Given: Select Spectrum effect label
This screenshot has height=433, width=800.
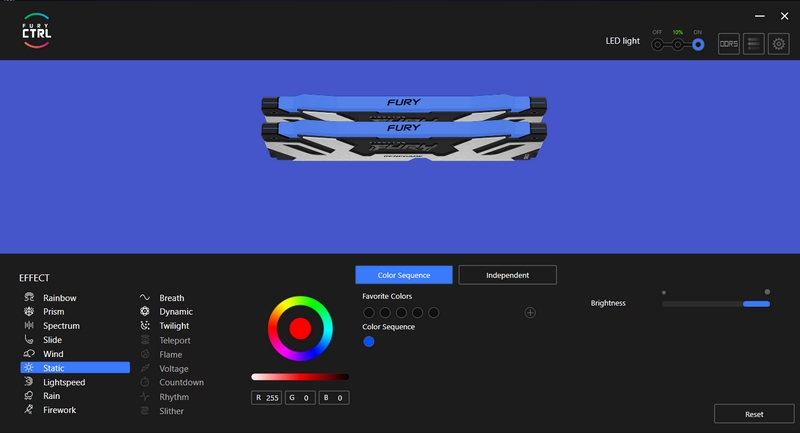Looking at the screenshot, I should [61, 326].
